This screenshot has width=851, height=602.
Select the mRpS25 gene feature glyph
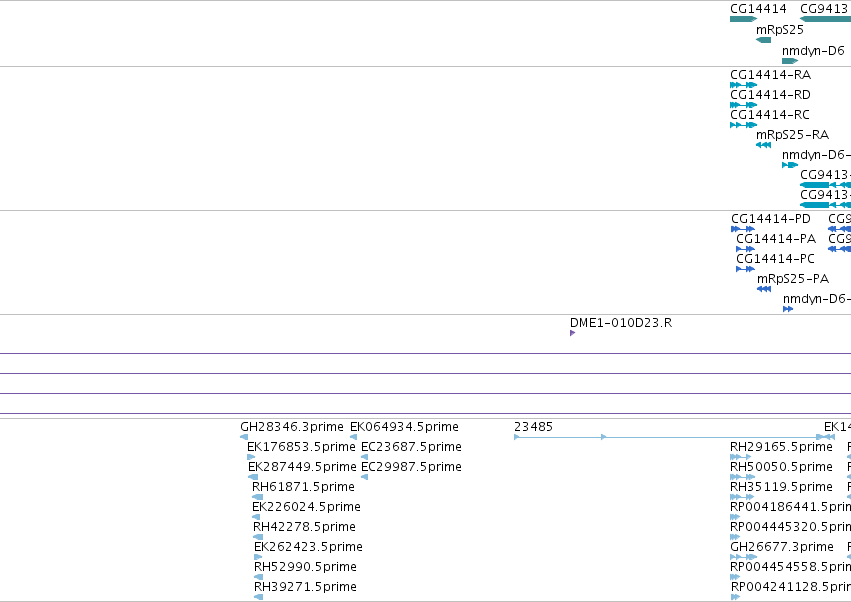pyautogui.click(x=764, y=40)
